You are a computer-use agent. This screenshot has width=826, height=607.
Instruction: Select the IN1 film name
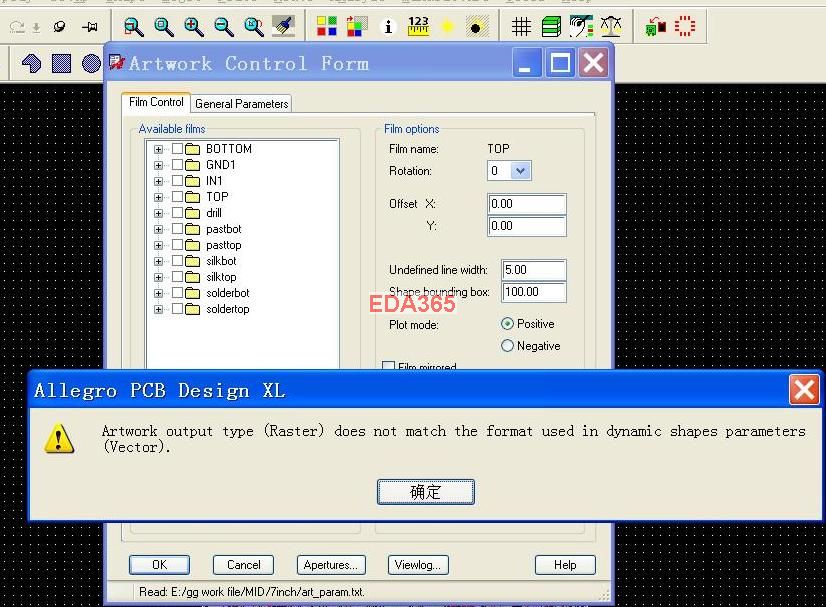click(214, 181)
